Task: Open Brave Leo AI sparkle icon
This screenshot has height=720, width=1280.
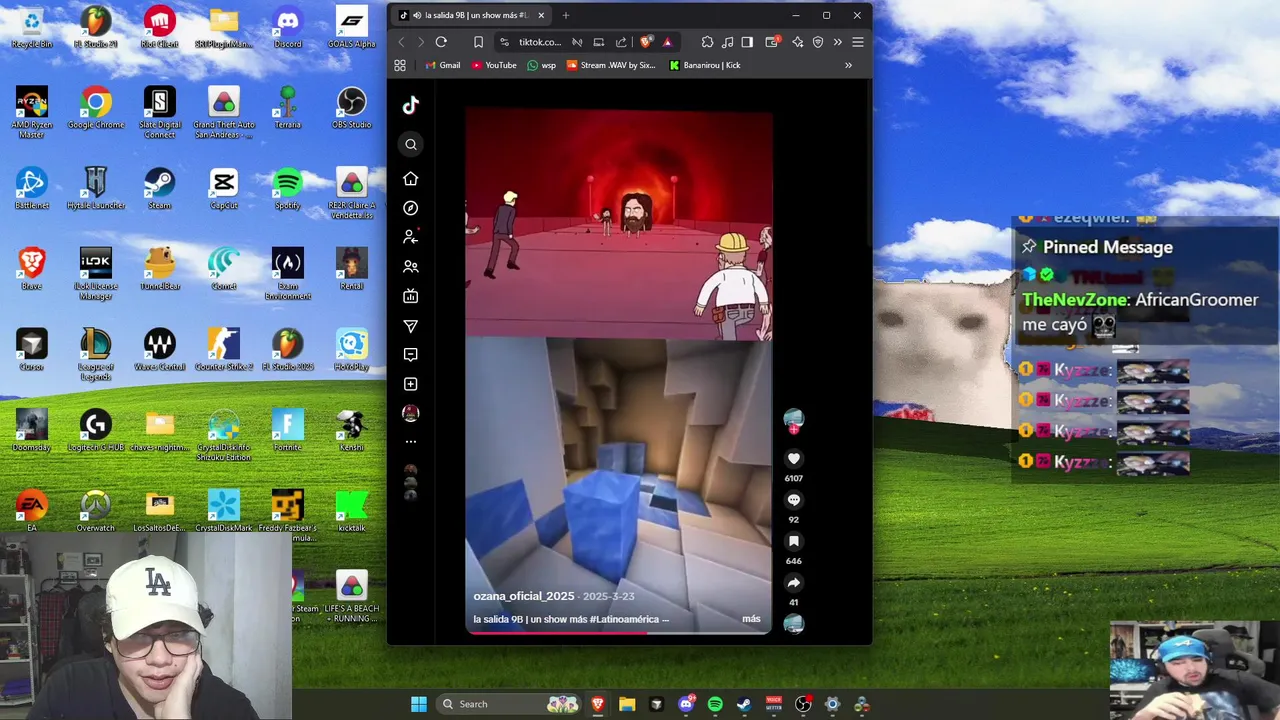Action: click(x=797, y=42)
